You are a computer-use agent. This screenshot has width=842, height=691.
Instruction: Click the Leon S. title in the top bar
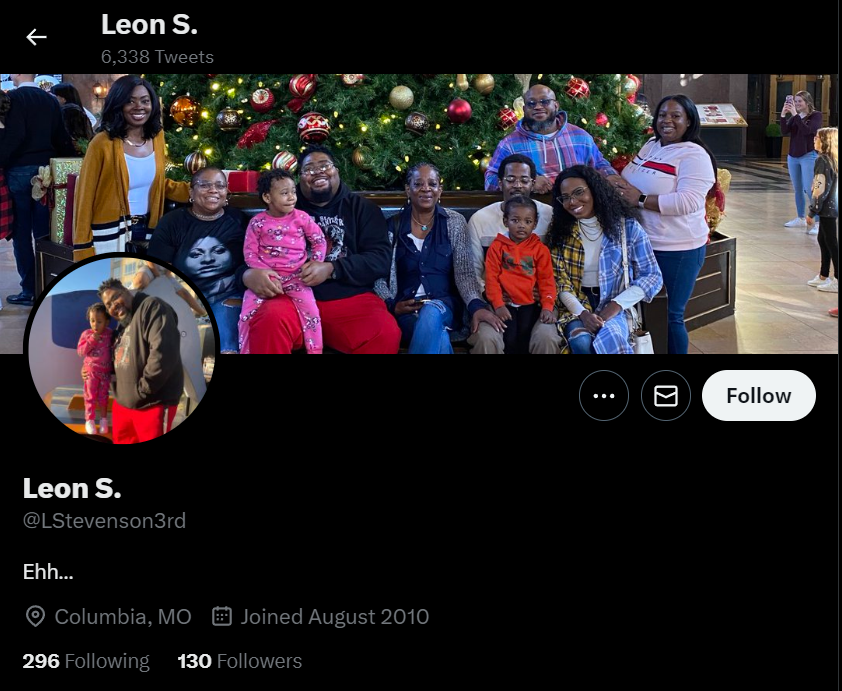pos(149,25)
